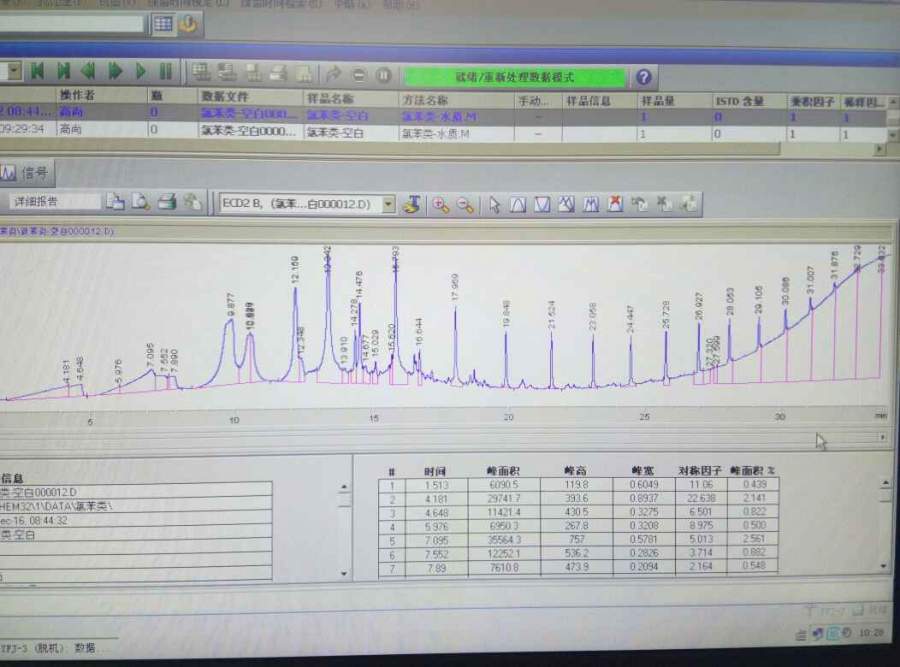Screen dimensions: 900x667
Task: Click the yellow icon next to the table grid icon
Action: [188, 24]
